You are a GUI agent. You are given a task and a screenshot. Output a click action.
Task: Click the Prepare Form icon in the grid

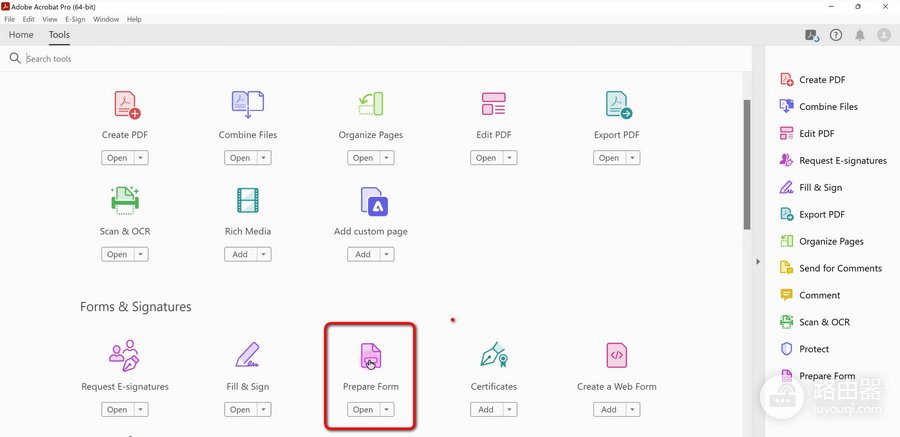pos(370,356)
